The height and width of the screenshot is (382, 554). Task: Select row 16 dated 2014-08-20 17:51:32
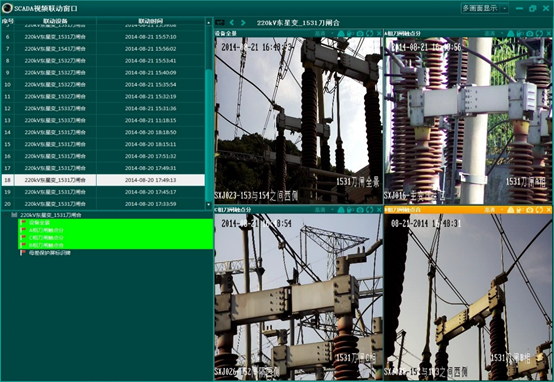[x=103, y=156]
